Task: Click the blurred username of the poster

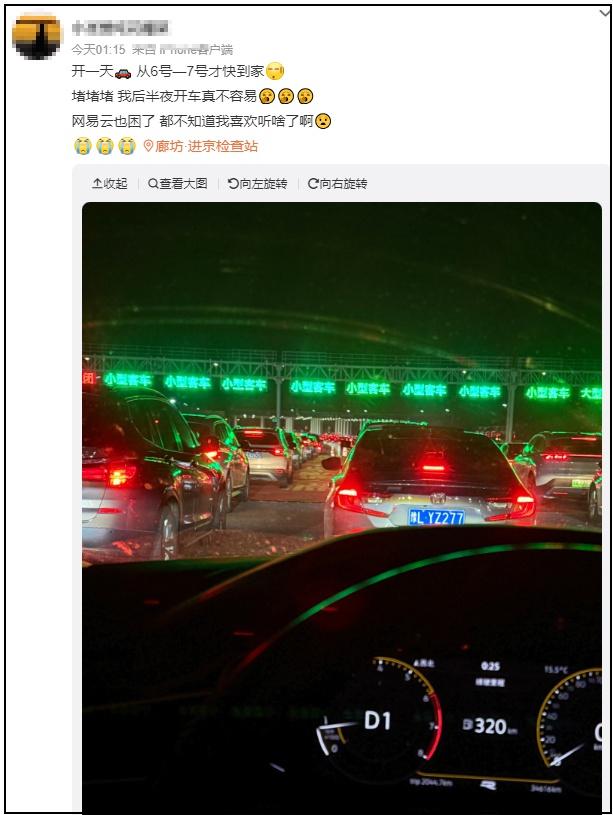Action: [120, 27]
